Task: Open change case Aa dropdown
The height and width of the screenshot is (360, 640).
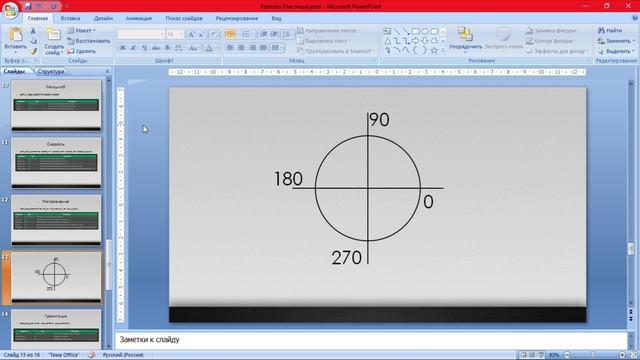Action: [194, 48]
